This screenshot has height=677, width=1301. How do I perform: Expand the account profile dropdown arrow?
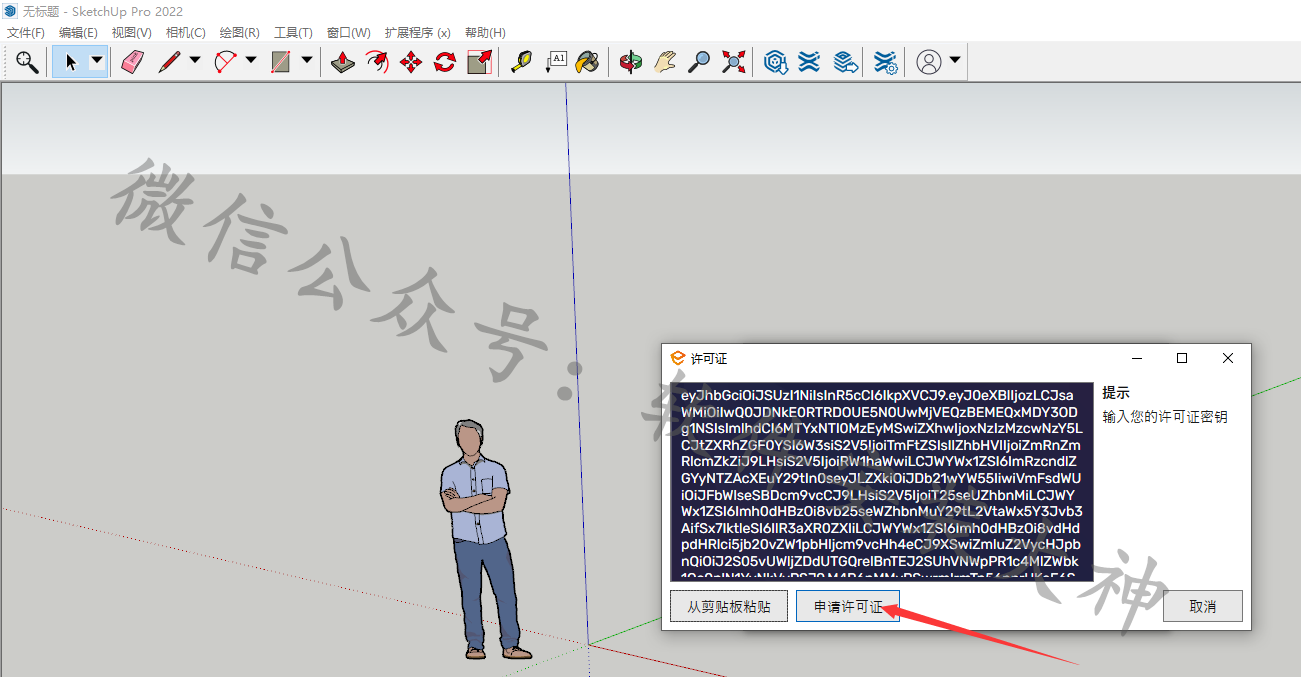[955, 61]
